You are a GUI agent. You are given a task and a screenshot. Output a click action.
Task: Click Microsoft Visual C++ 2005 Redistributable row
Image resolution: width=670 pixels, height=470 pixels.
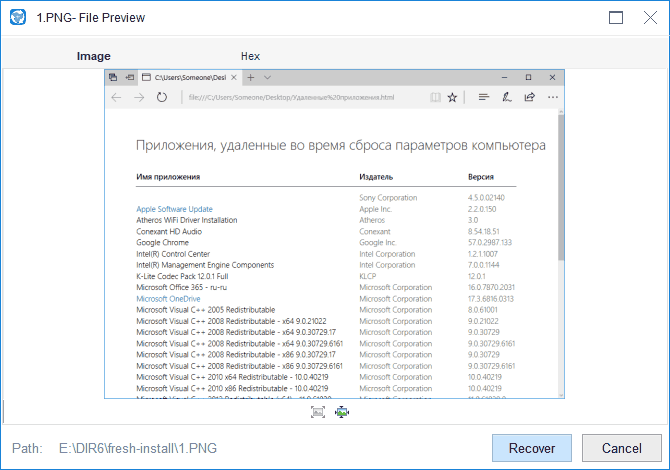pyautogui.click(x=206, y=310)
